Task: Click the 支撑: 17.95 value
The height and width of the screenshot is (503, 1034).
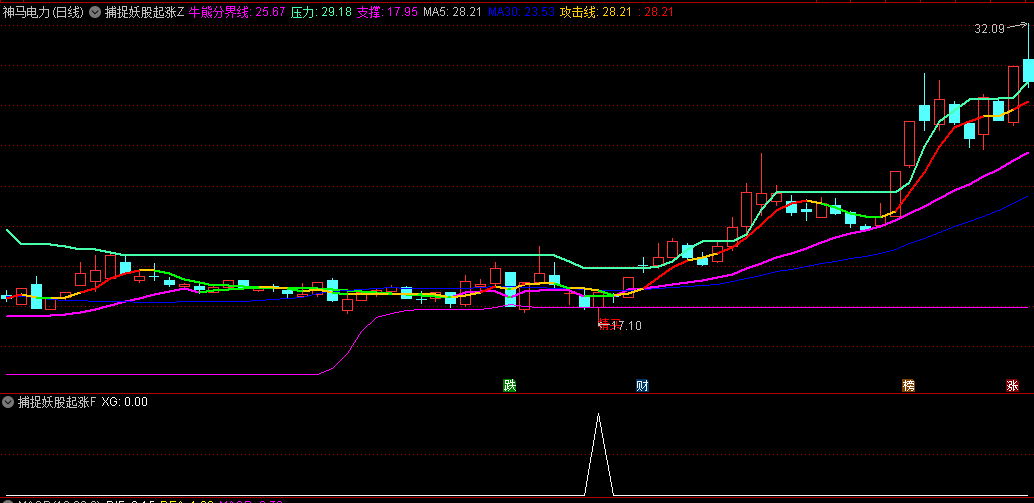Action: click(x=388, y=12)
